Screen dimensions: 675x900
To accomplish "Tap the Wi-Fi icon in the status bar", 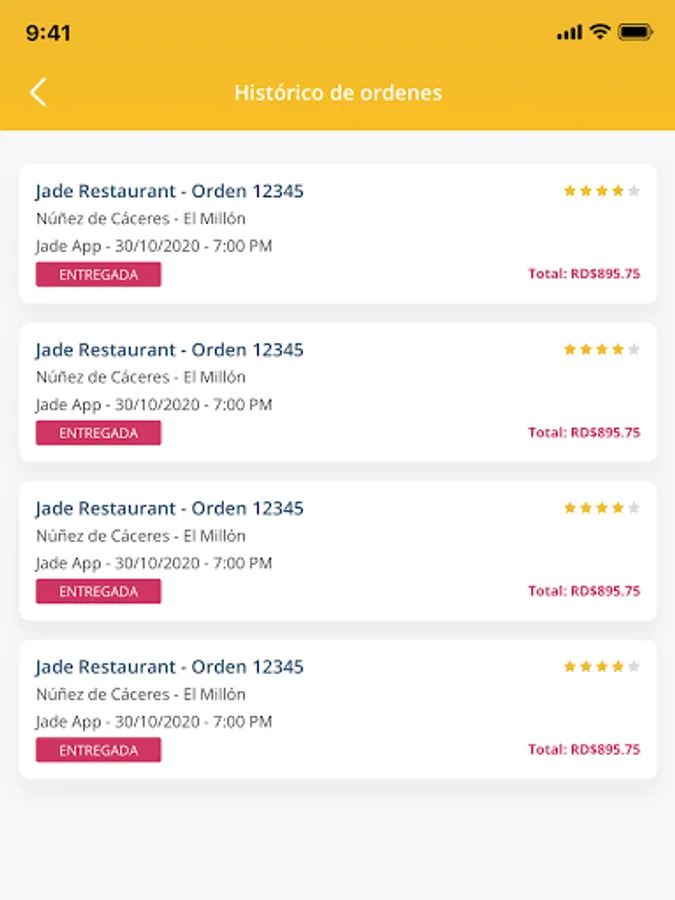I will point(599,32).
